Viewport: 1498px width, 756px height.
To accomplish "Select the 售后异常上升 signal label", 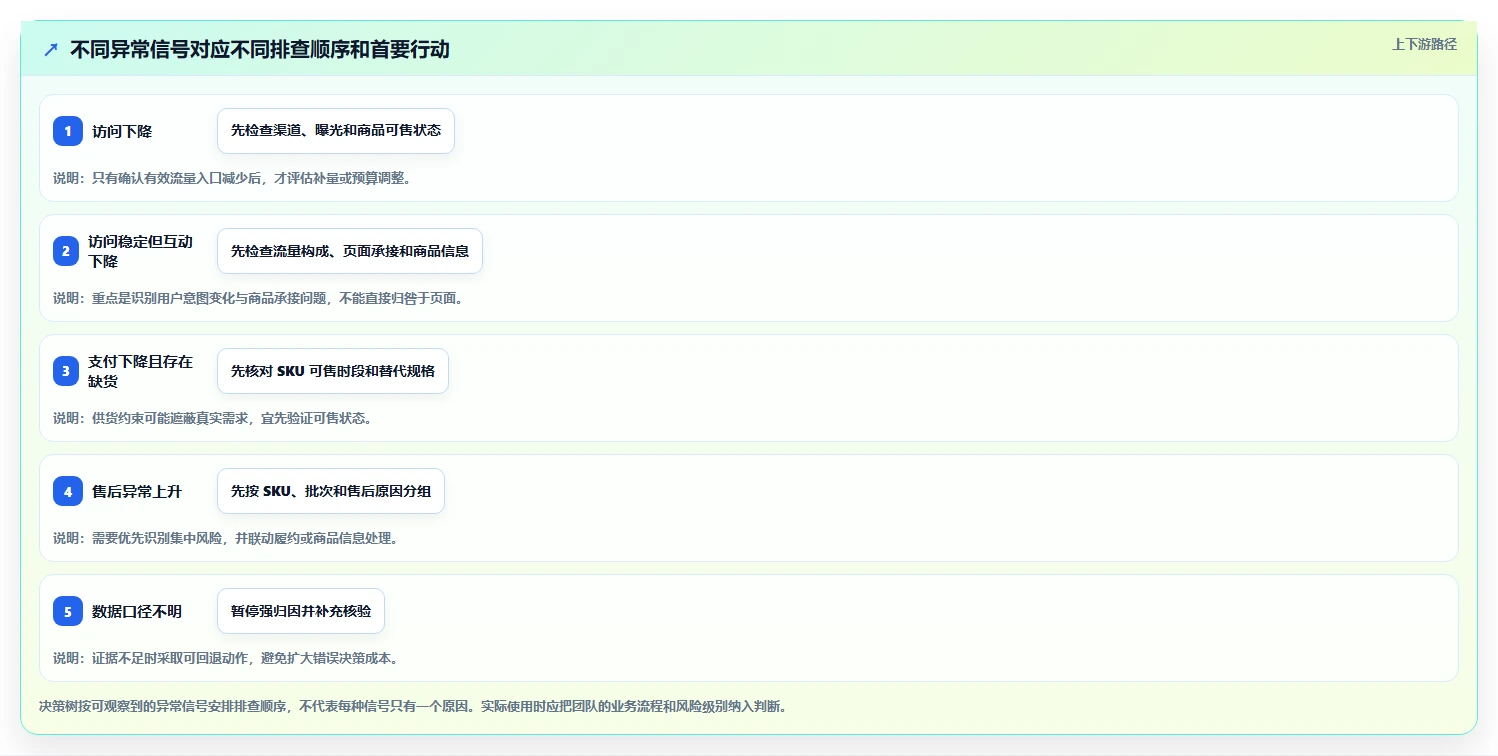I will tap(137, 491).
